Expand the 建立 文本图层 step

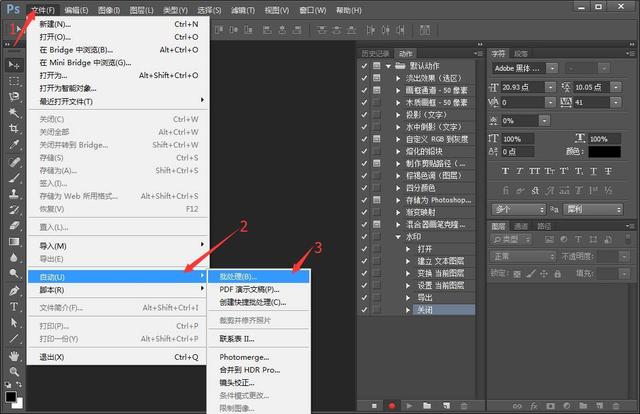pyautogui.click(x=408, y=261)
